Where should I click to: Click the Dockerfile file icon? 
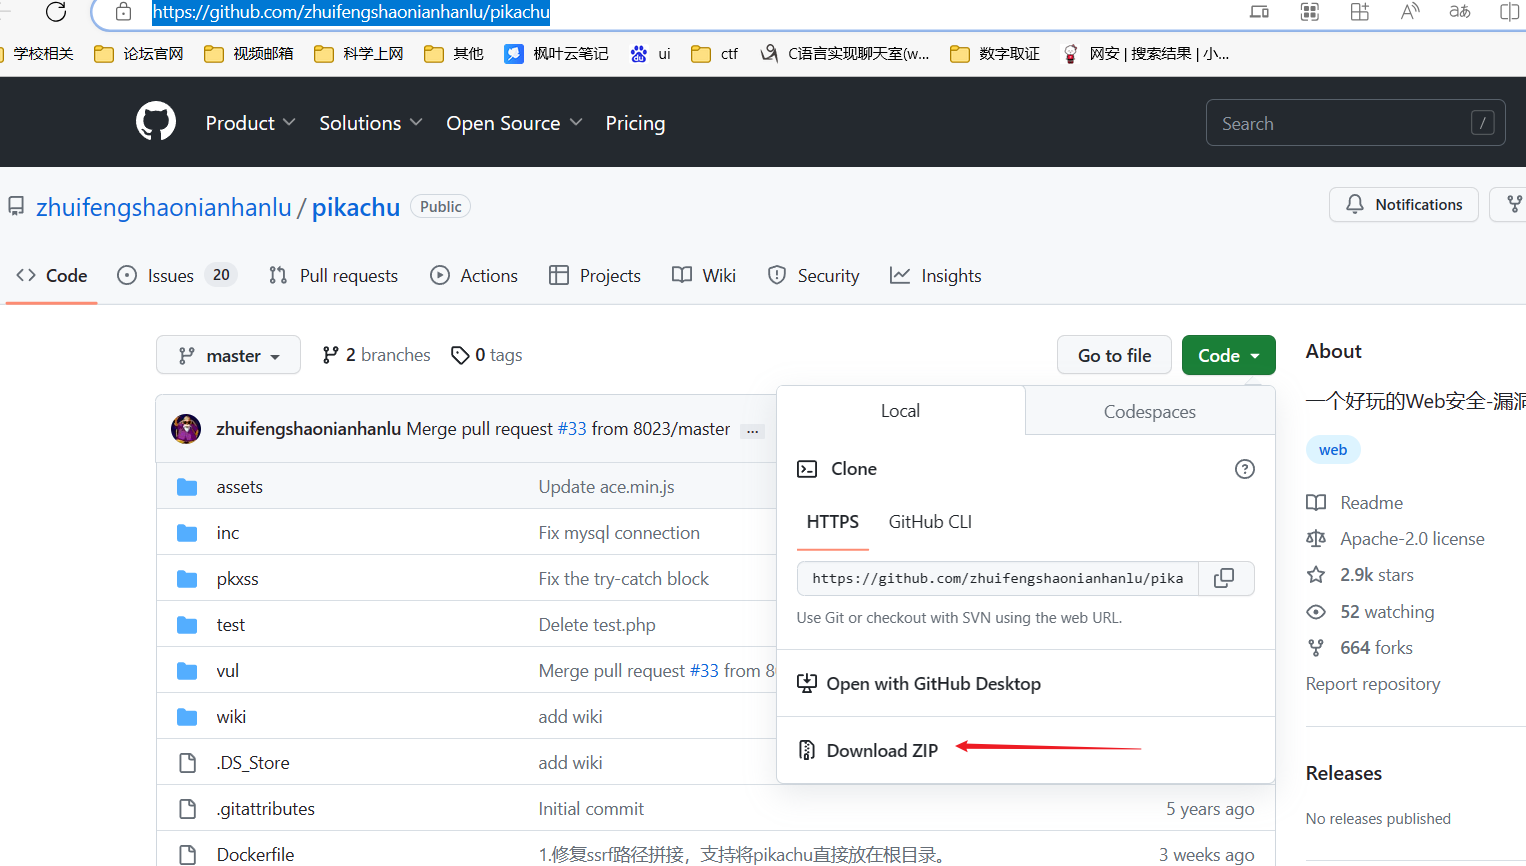(187, 855)
